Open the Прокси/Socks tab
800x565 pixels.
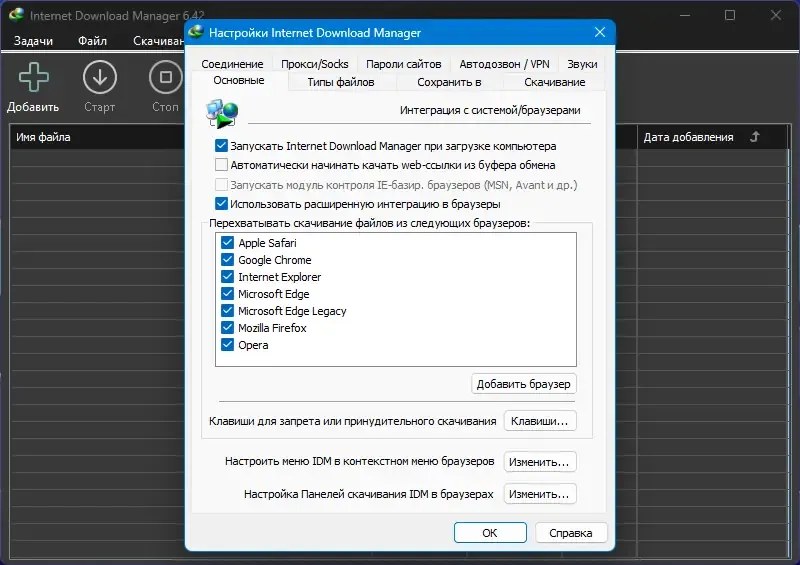pos(314,64)
